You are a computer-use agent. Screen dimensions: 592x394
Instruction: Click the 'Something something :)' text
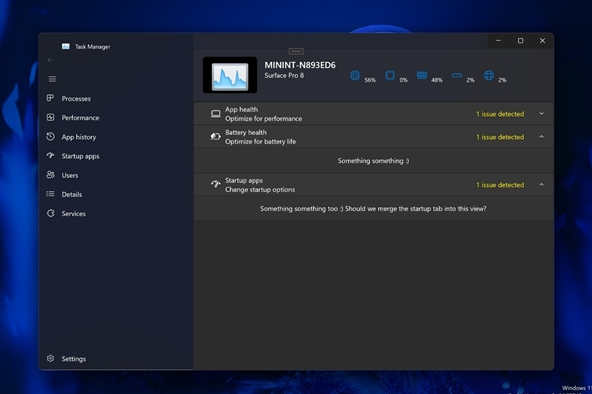click(373, 161)
